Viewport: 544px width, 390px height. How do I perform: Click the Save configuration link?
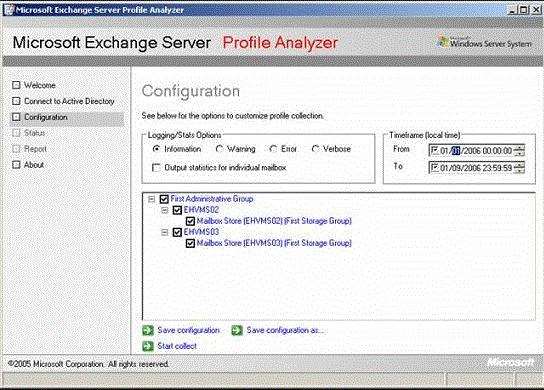188,330
